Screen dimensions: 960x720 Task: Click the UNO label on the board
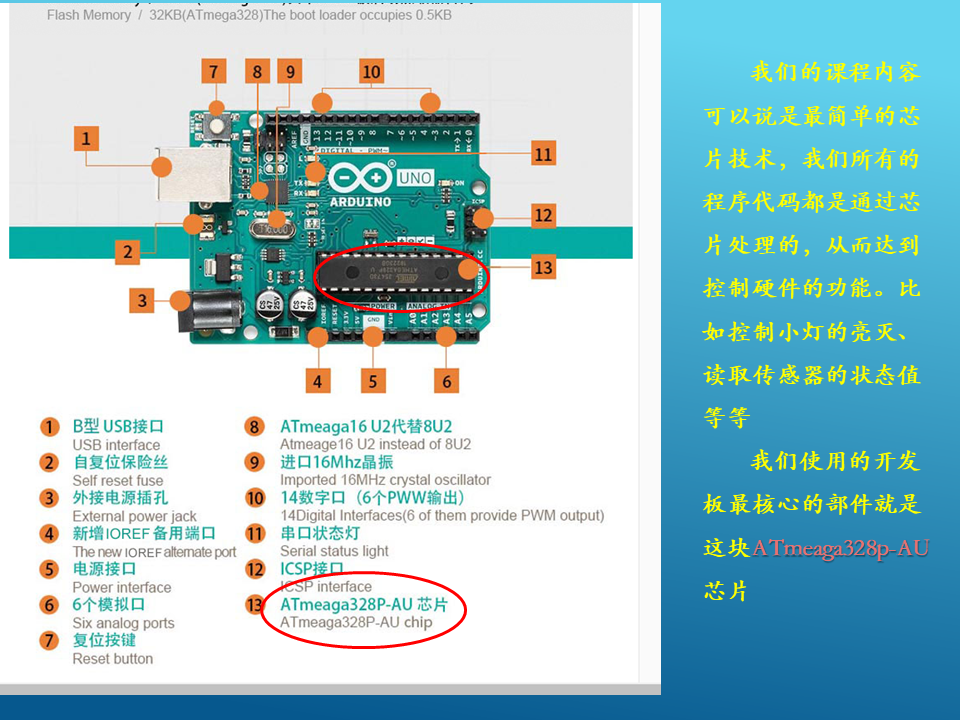(415, 178)
